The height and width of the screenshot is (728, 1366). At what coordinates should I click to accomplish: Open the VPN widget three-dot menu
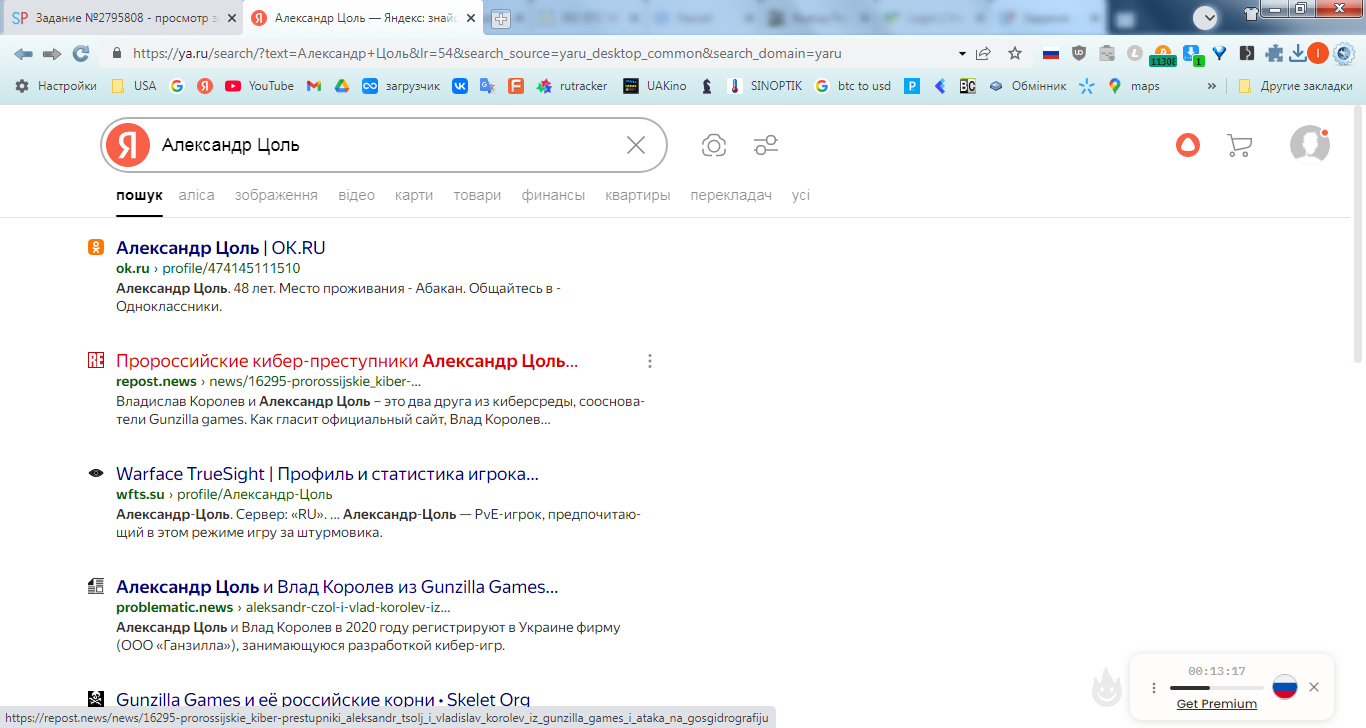(1154, 688)
